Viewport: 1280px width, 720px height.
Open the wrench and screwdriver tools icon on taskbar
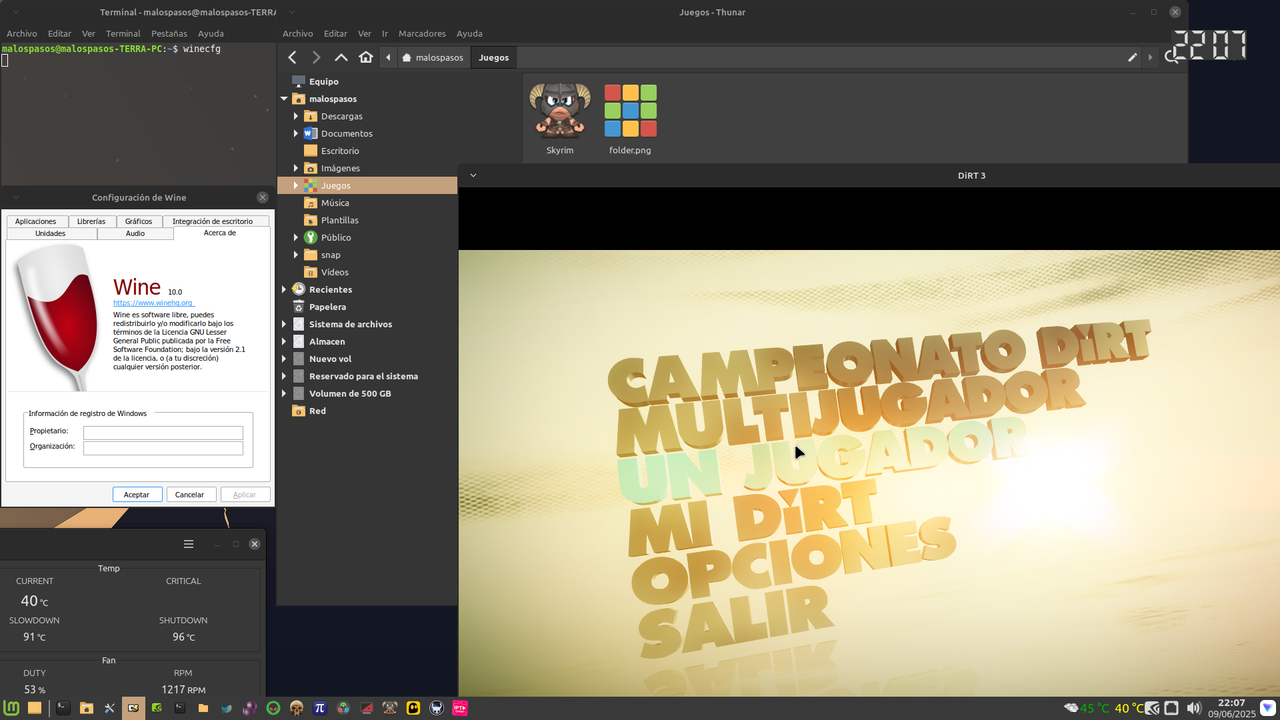coord(110,708)
